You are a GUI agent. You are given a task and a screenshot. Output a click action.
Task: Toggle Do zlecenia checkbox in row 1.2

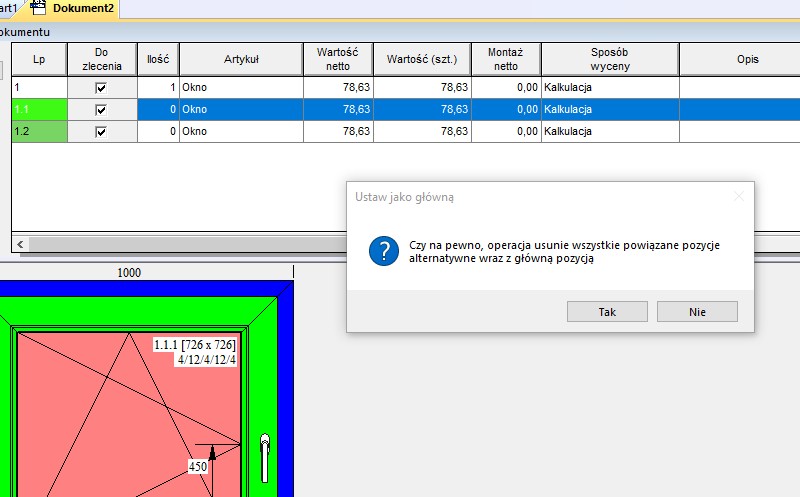[x=101, y=132]
